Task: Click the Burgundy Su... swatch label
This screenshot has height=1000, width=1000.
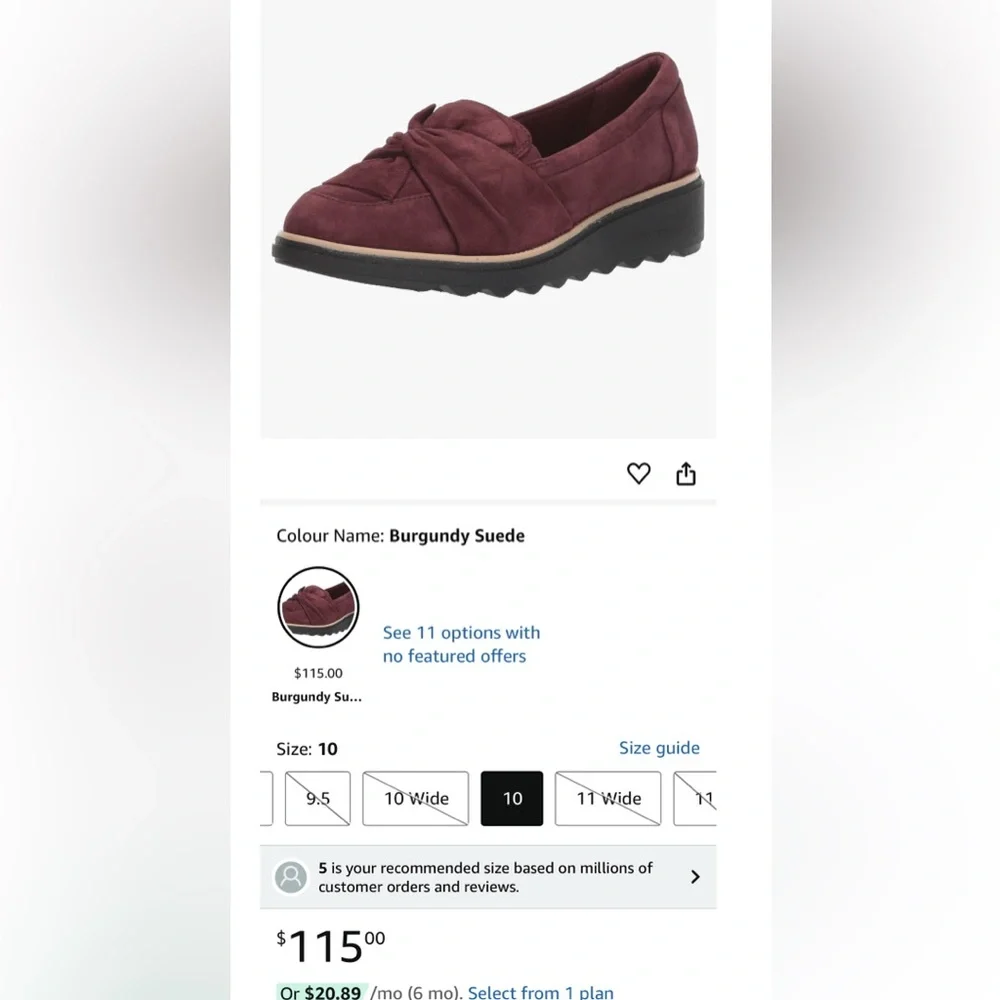Action: [317, 697]
